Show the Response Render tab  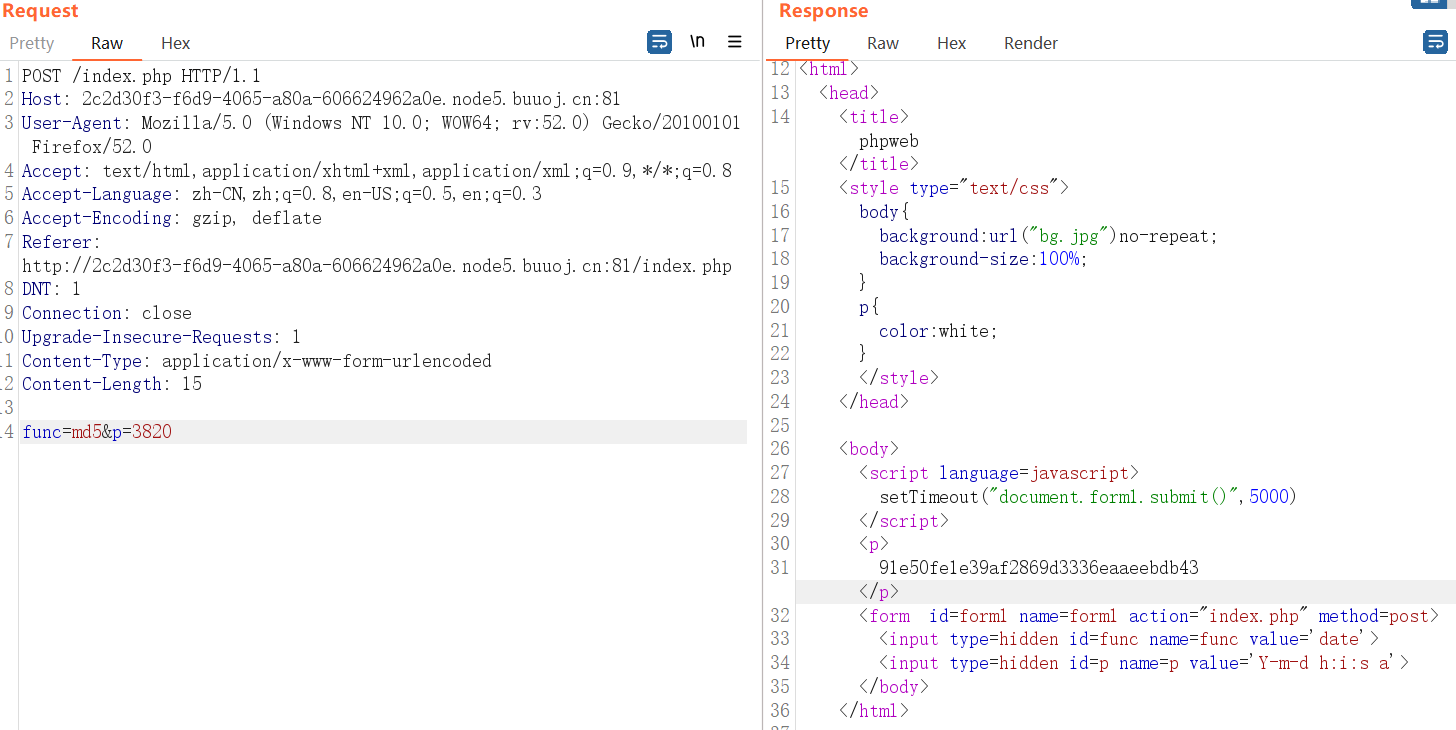(x=1031, y=43)
